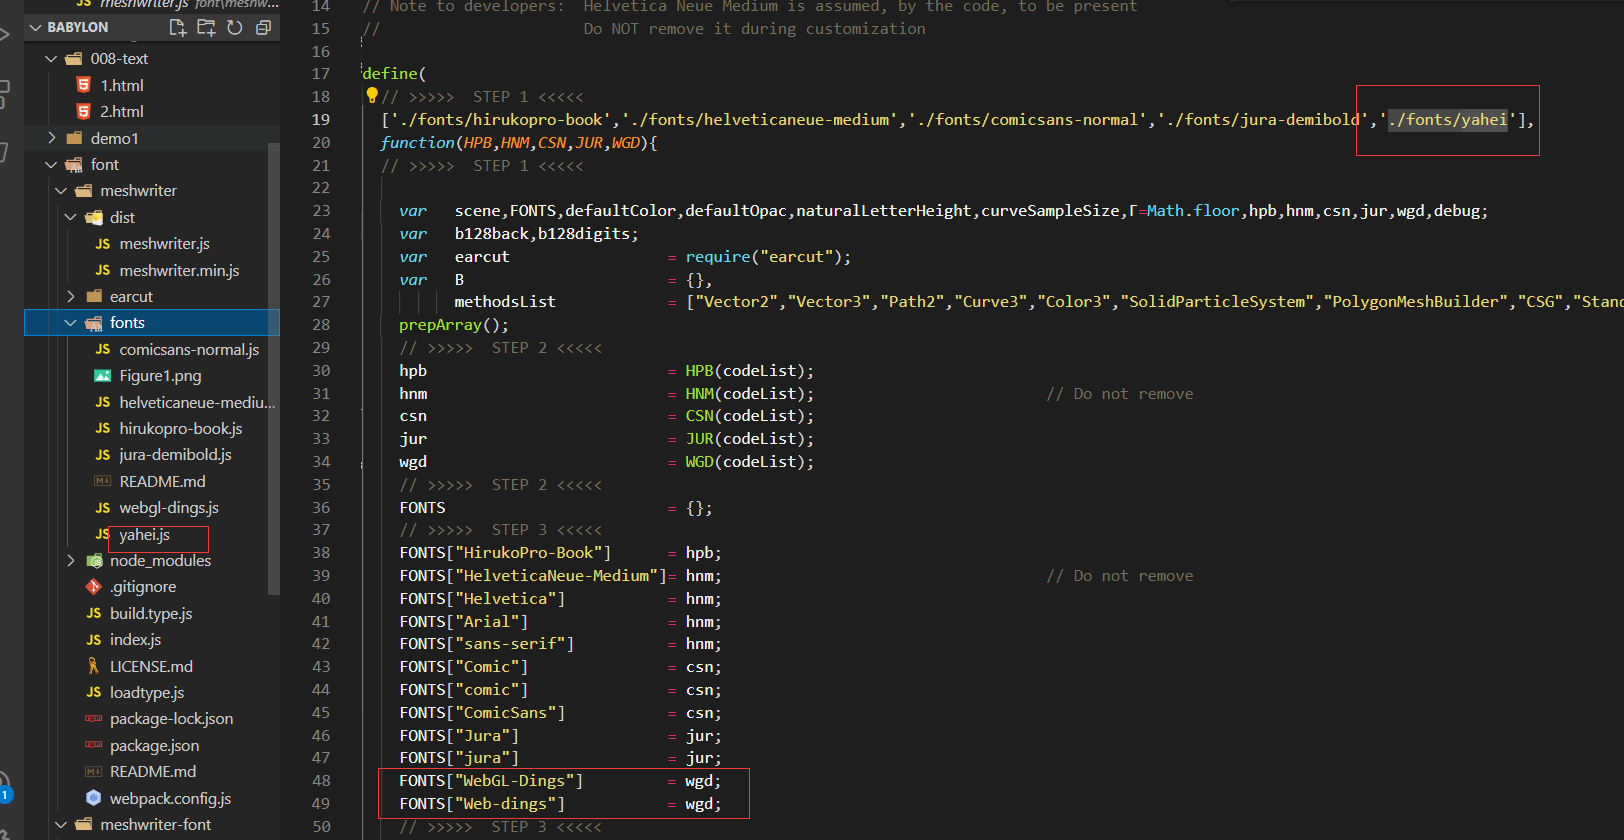Click the HTML5 icon beside 1.html
Screen dimensions: 1624x840
(x=84, y=85)
